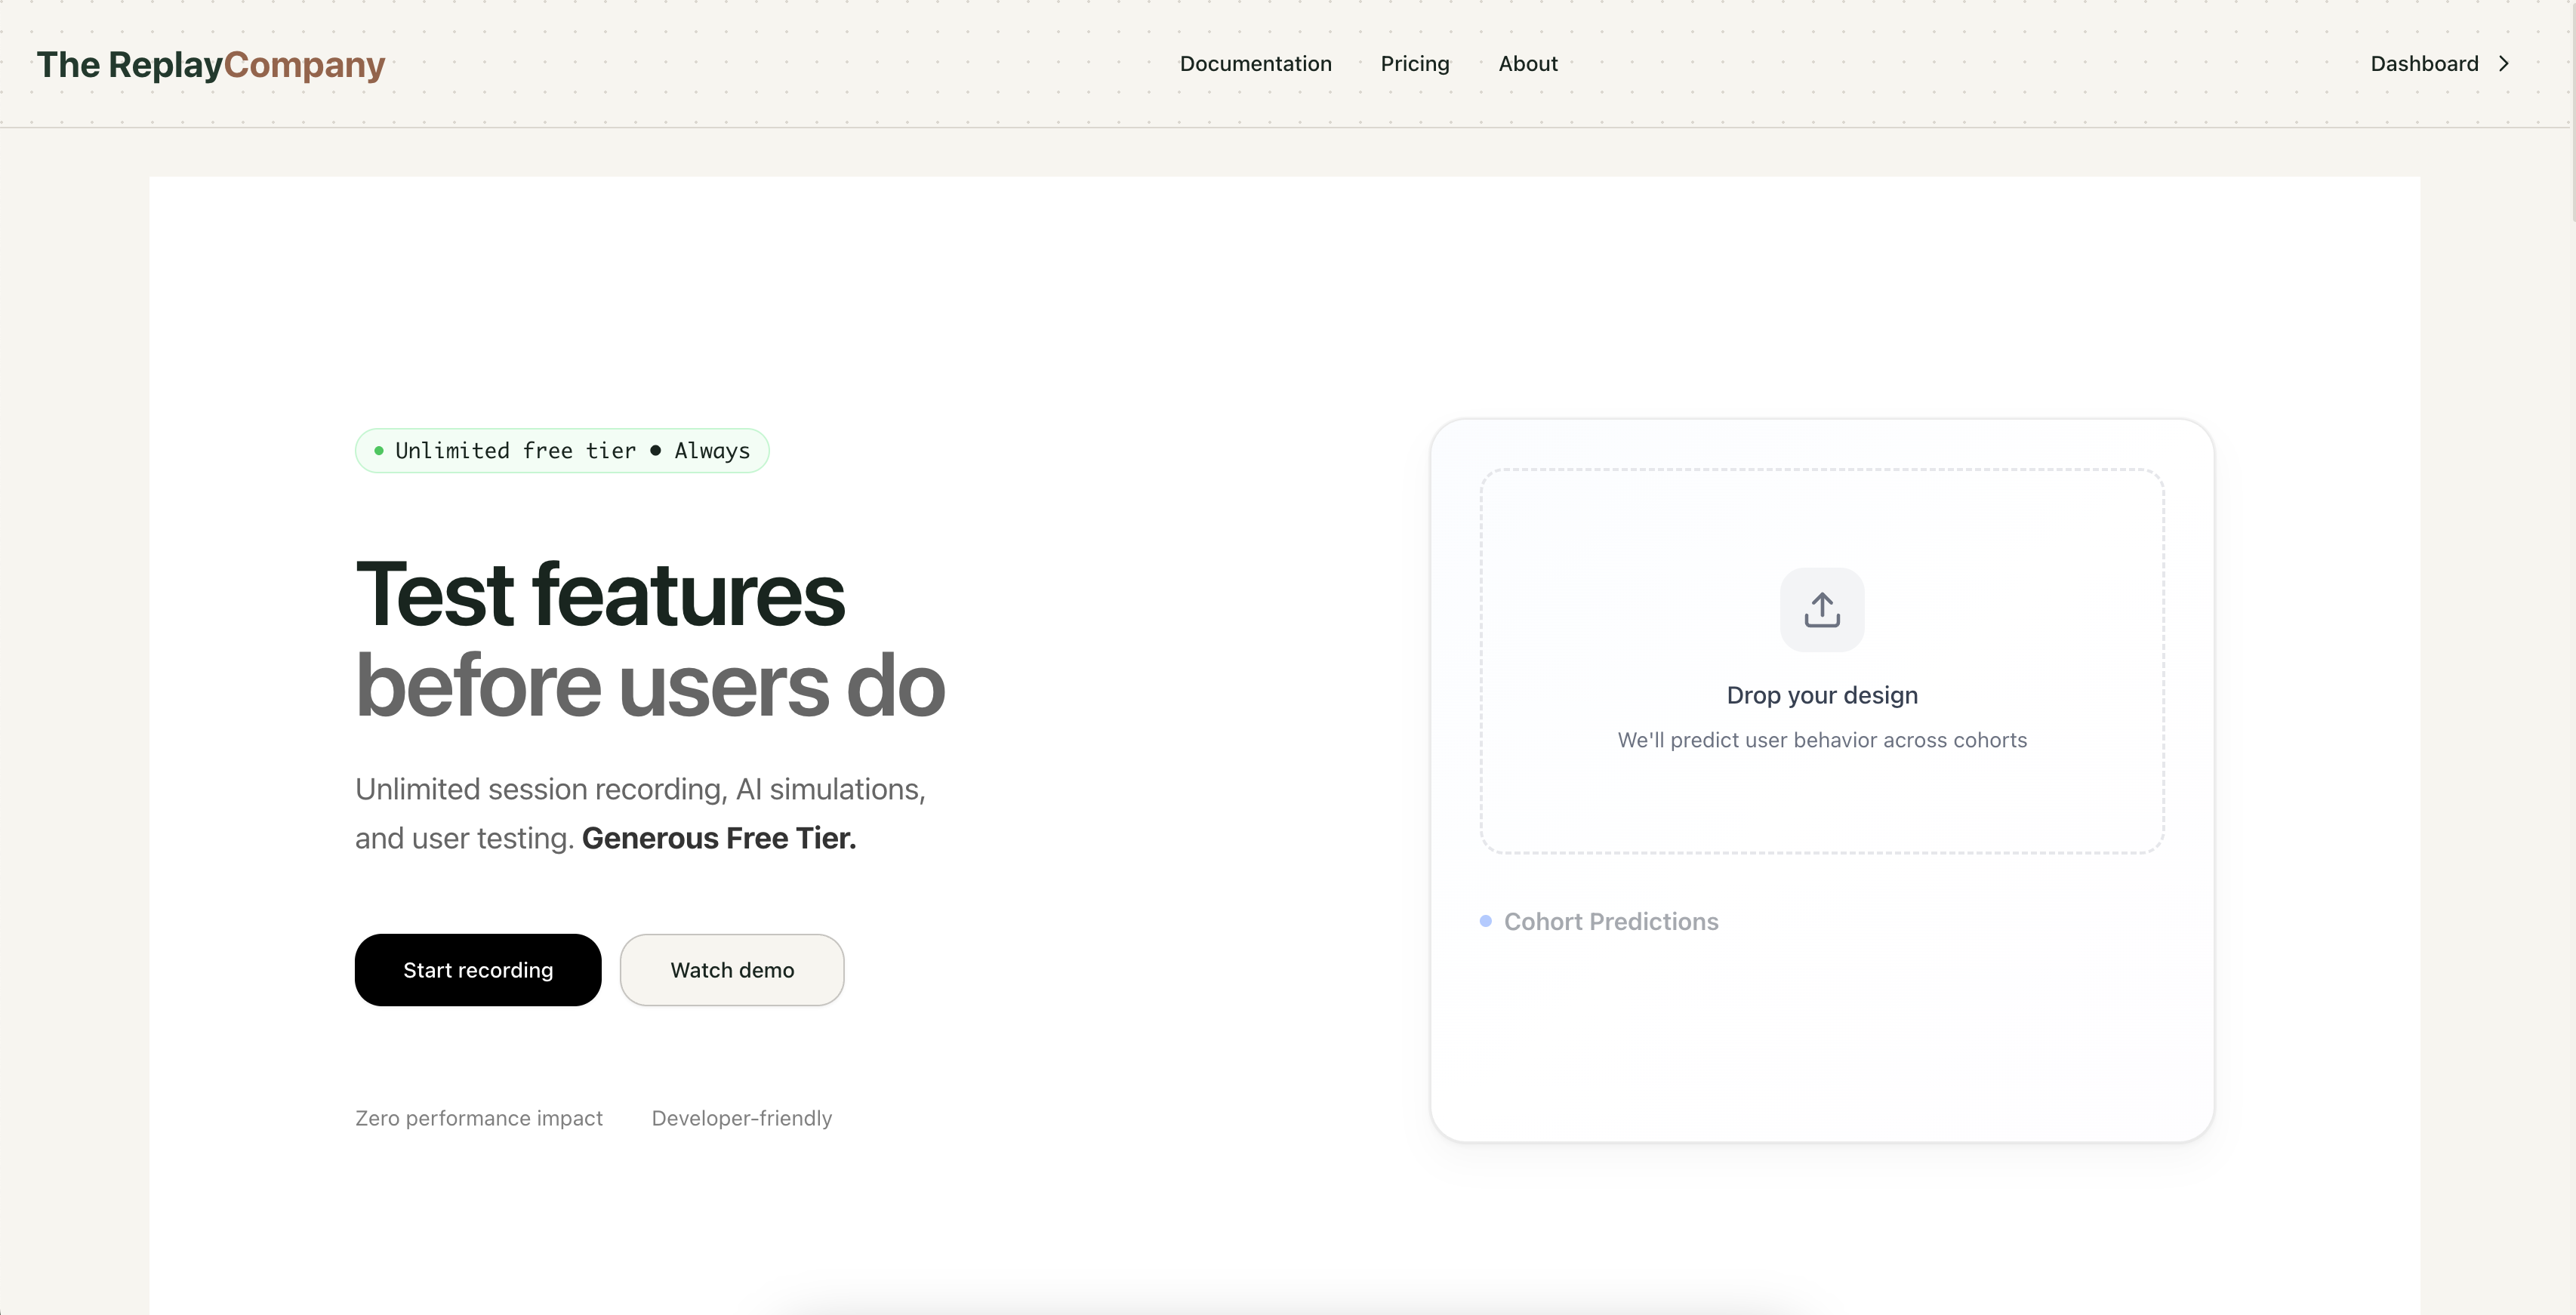Image resolution: width=2576 pixels, height=1315 pixels.
Task: Click the predict user behavior subtitle
Action: [1822, 740]
